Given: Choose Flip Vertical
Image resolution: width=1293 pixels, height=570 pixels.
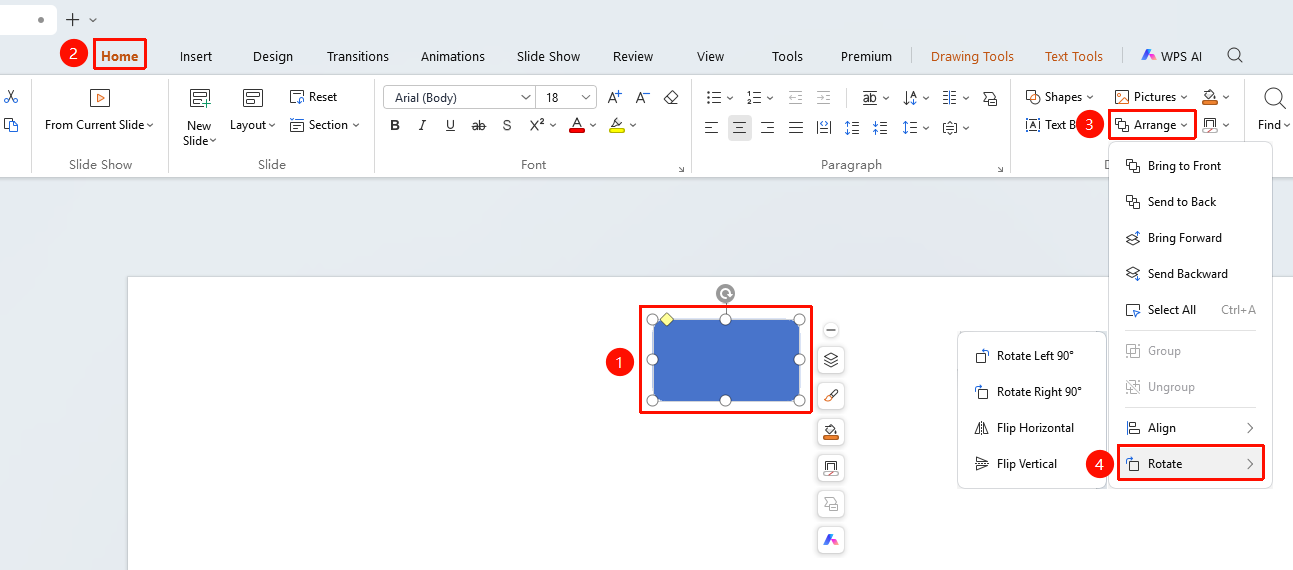Looking at the screenshot, I should click(1031, 464).
